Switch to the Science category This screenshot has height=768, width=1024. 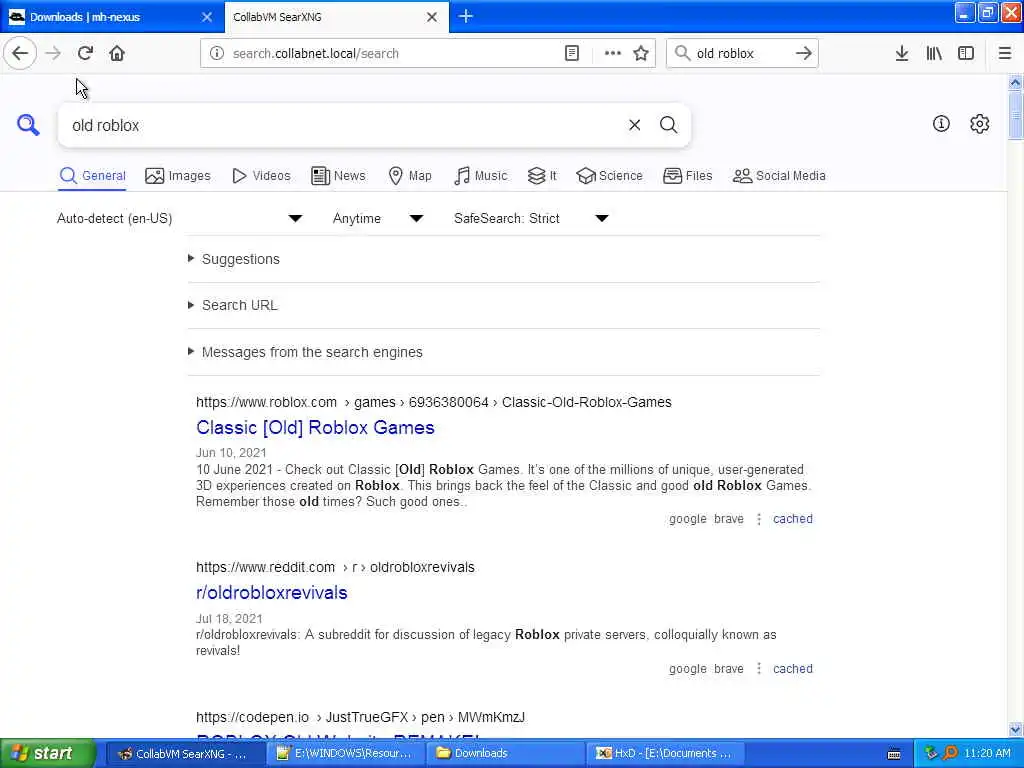[x=609, y=176]
